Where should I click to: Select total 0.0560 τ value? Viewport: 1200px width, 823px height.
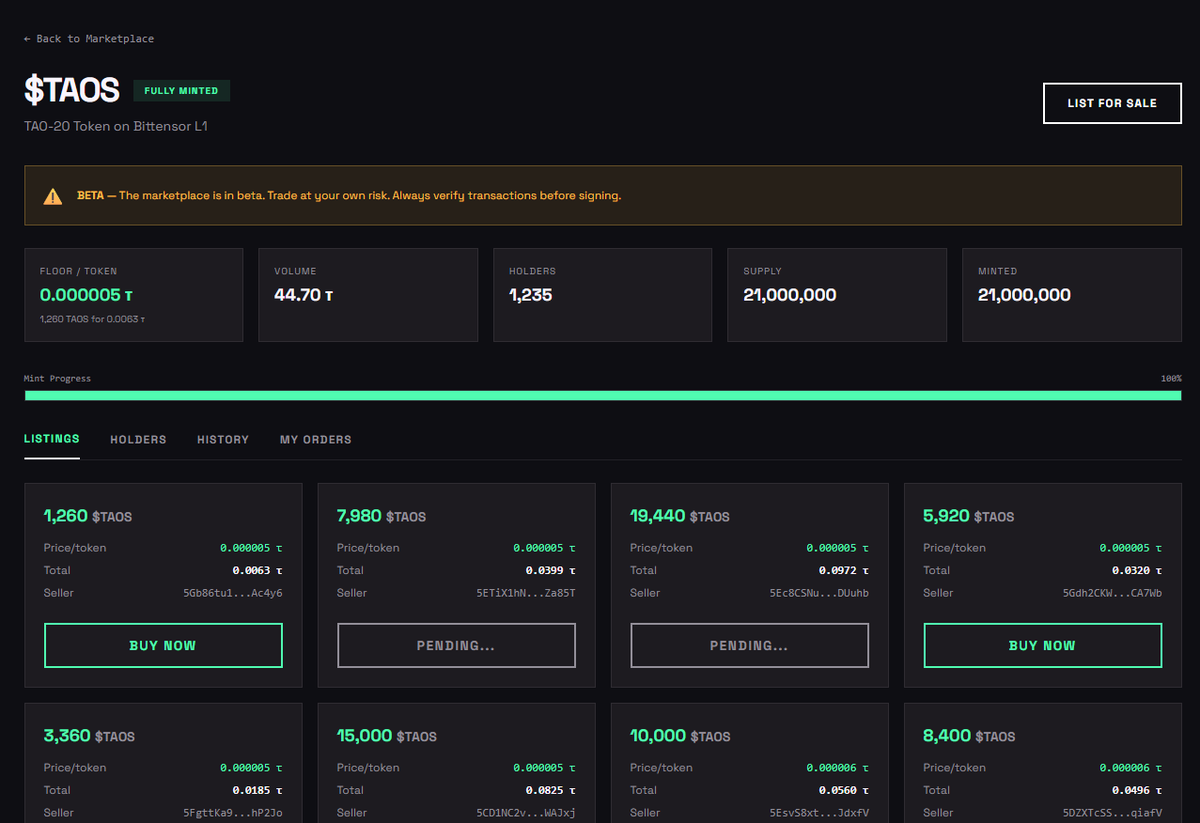844,791
